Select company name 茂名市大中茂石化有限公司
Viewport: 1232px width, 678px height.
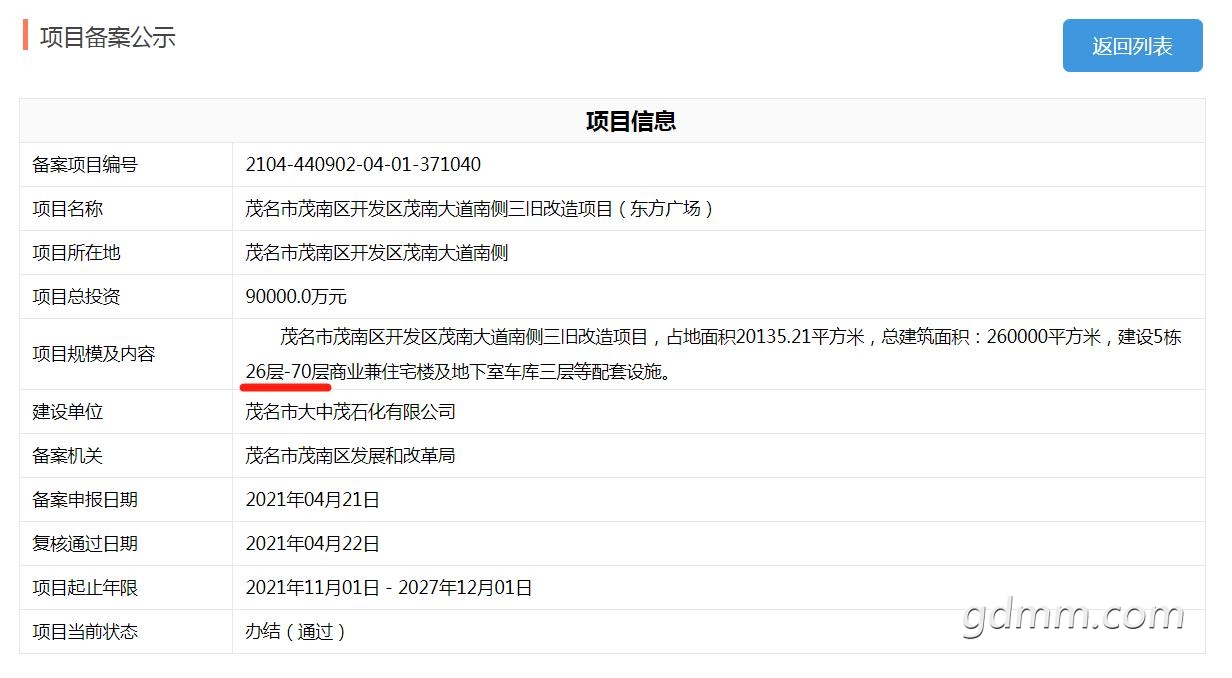(351, 412)
